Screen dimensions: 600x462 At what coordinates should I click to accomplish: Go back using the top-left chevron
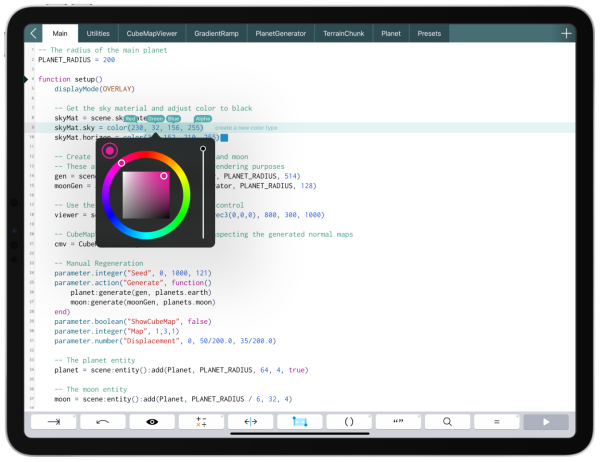33,34
